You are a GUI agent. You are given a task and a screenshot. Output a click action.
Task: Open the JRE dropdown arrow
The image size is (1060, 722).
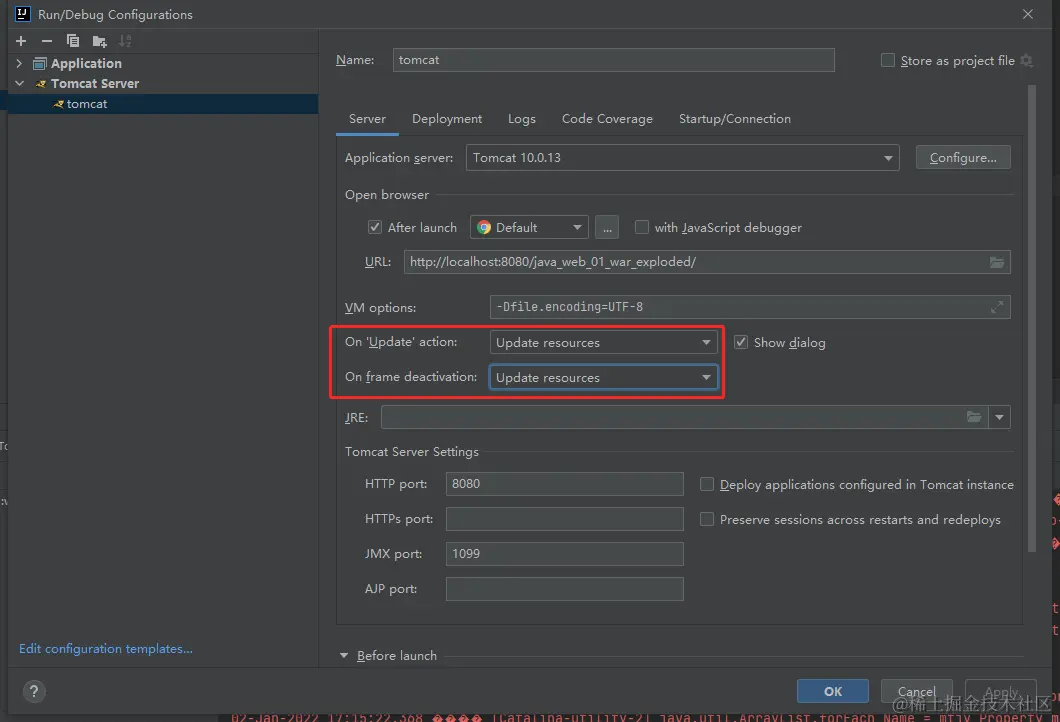999,417
